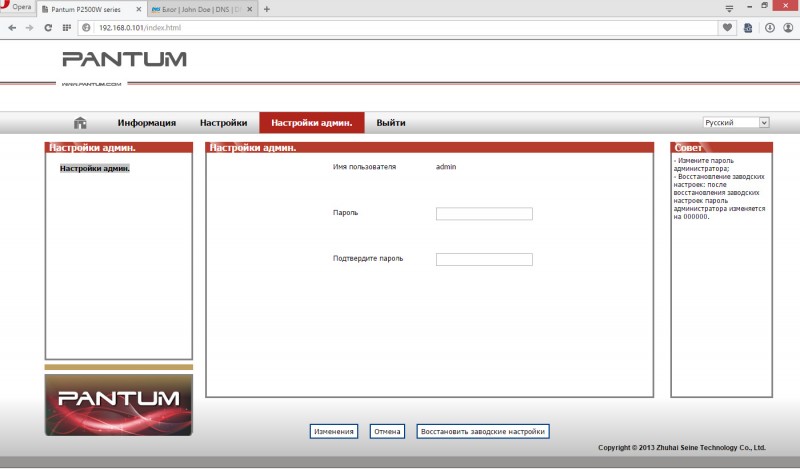Select the Выйти logout menu item
Screen dimensions: 800x469
coord(390,123)
